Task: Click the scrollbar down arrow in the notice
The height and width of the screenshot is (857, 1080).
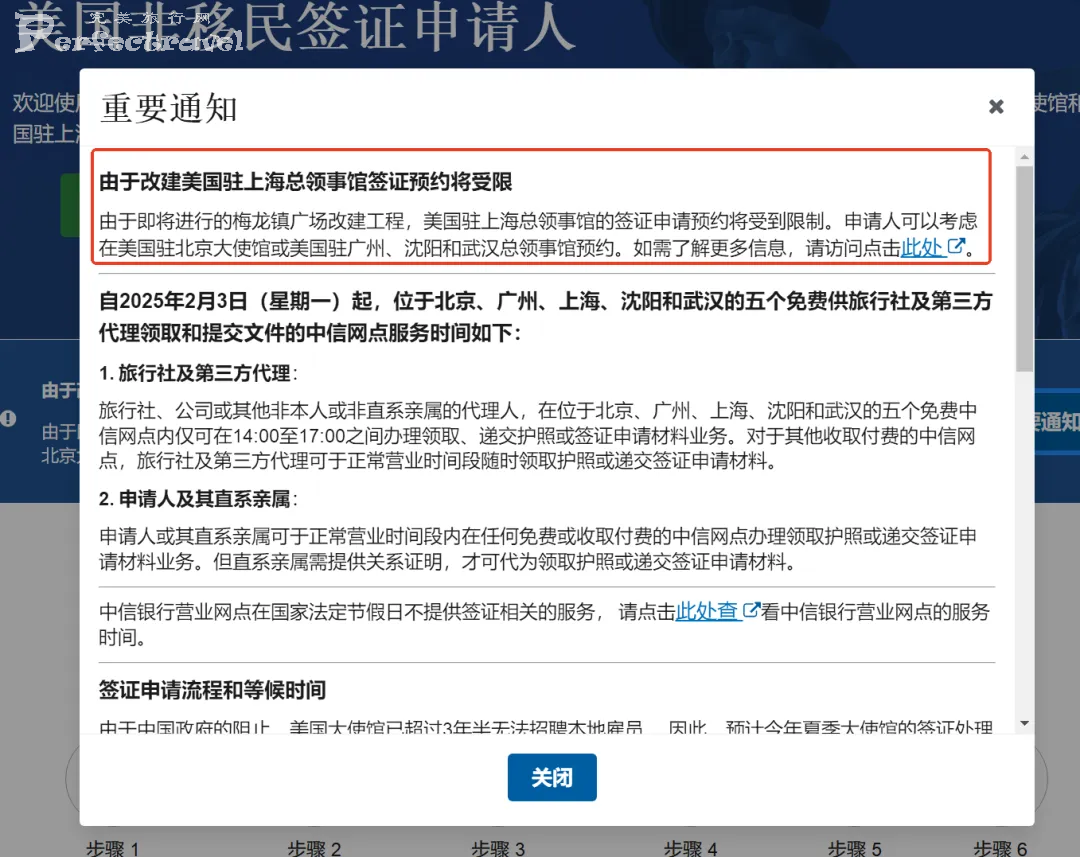Action: 1024,723
